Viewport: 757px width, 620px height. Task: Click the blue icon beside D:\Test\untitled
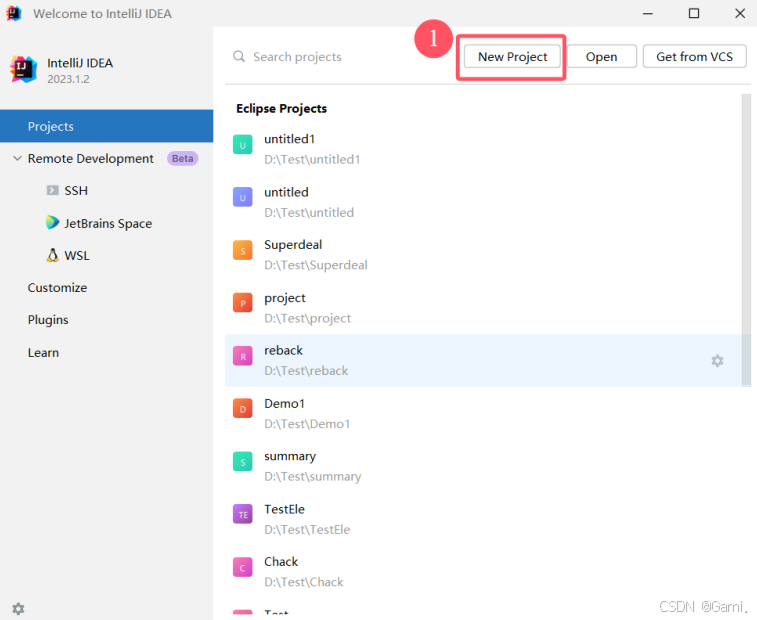[242, 197]
